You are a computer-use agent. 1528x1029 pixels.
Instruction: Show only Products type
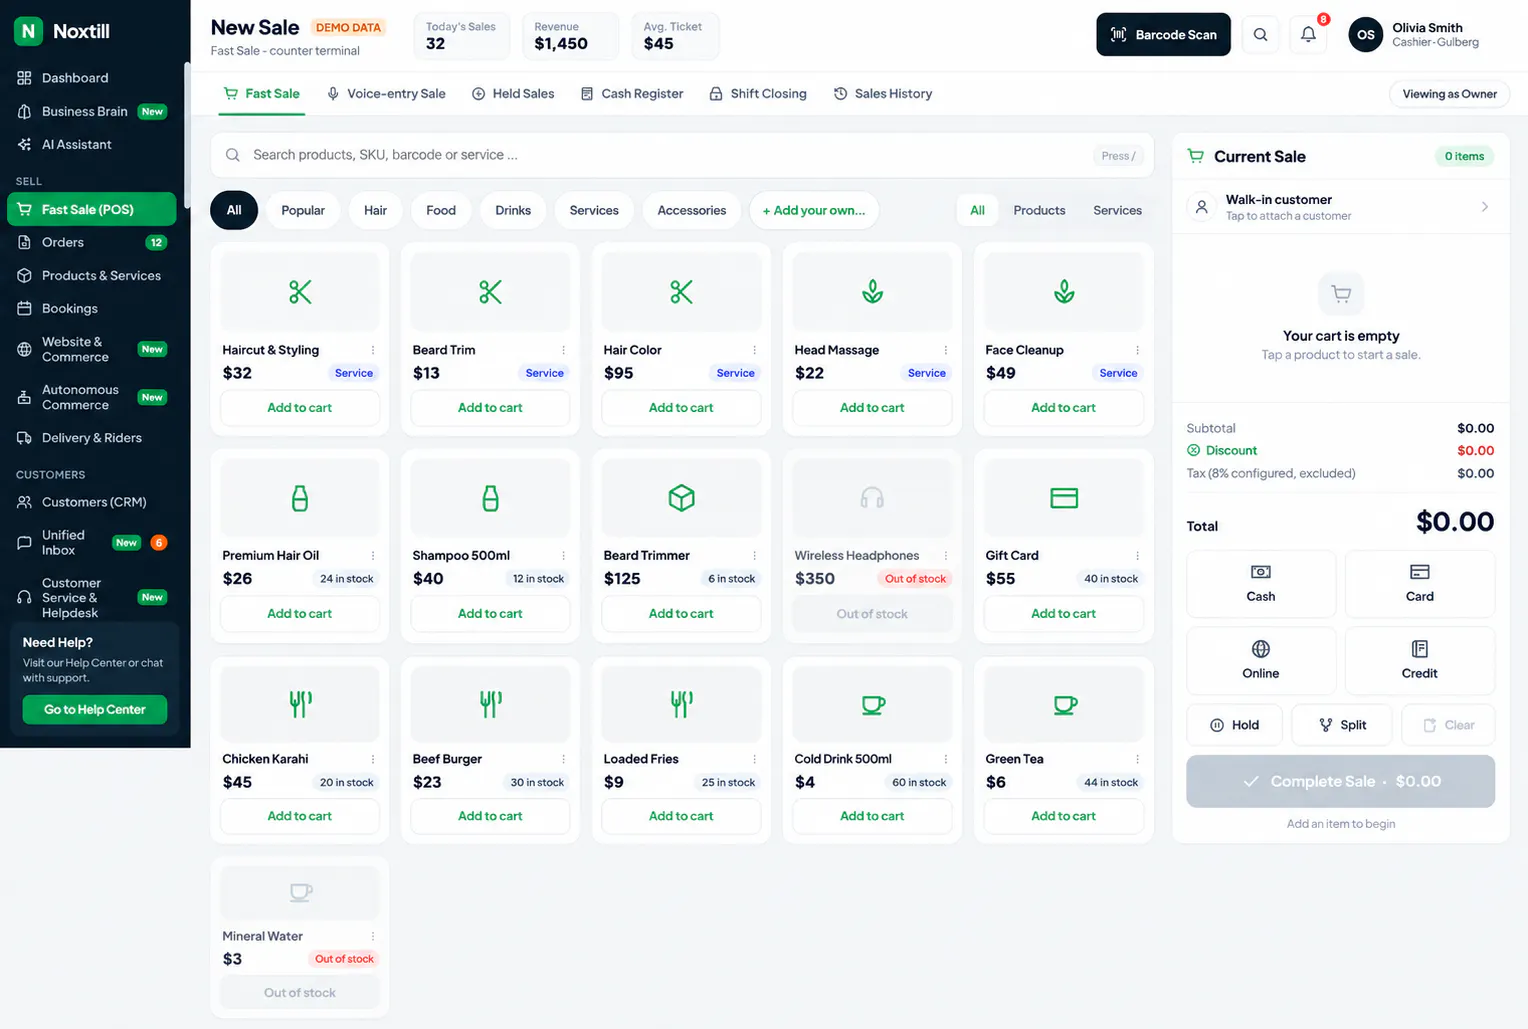1039,211
